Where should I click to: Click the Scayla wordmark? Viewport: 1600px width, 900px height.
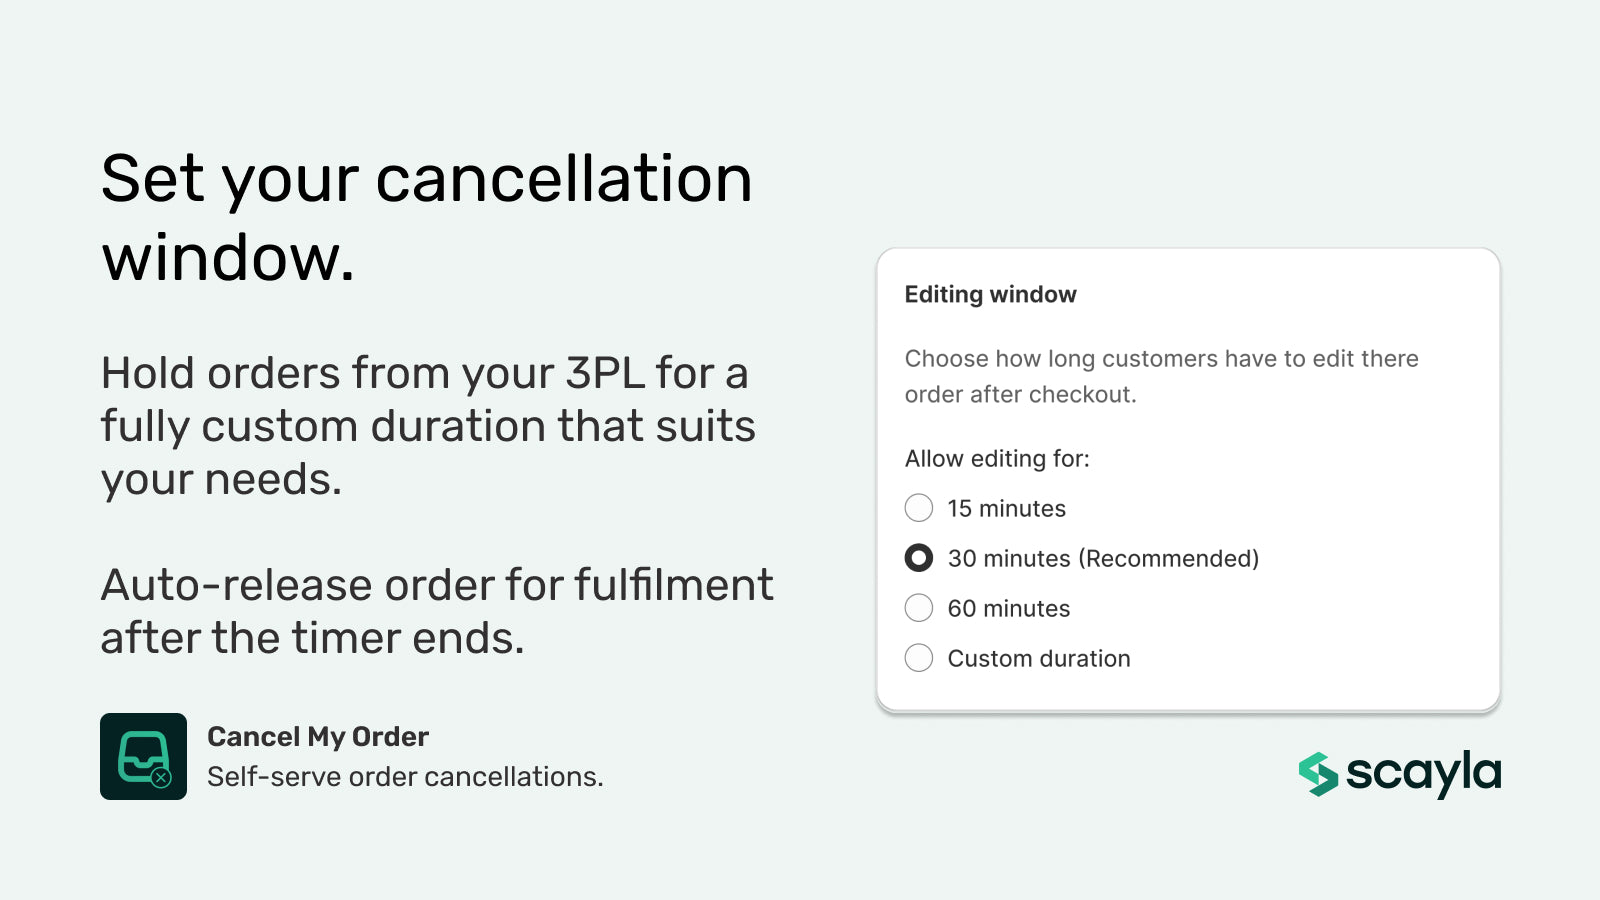[x=1420, y=772]
